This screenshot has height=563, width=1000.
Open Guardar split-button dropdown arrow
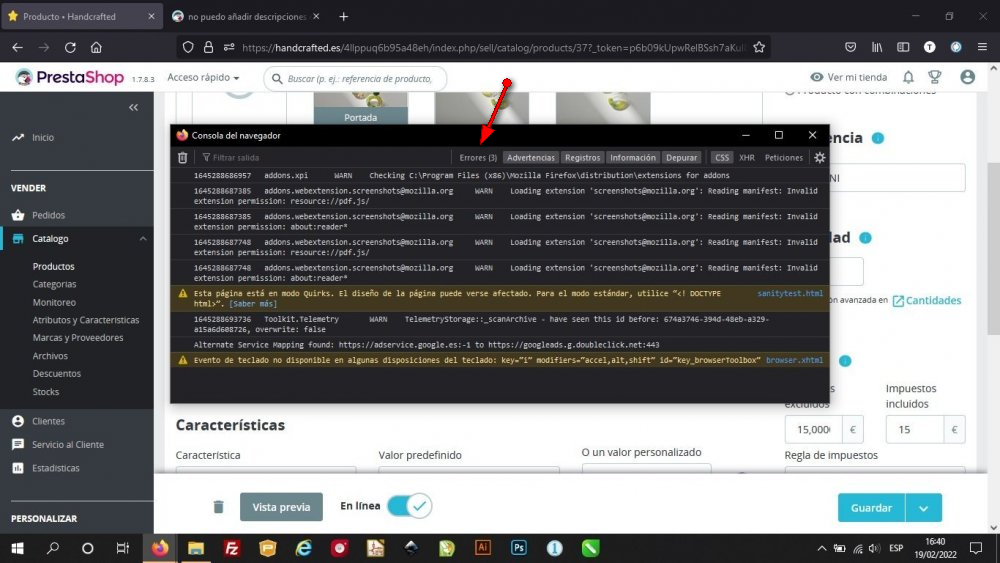click(x=923, y=508)
